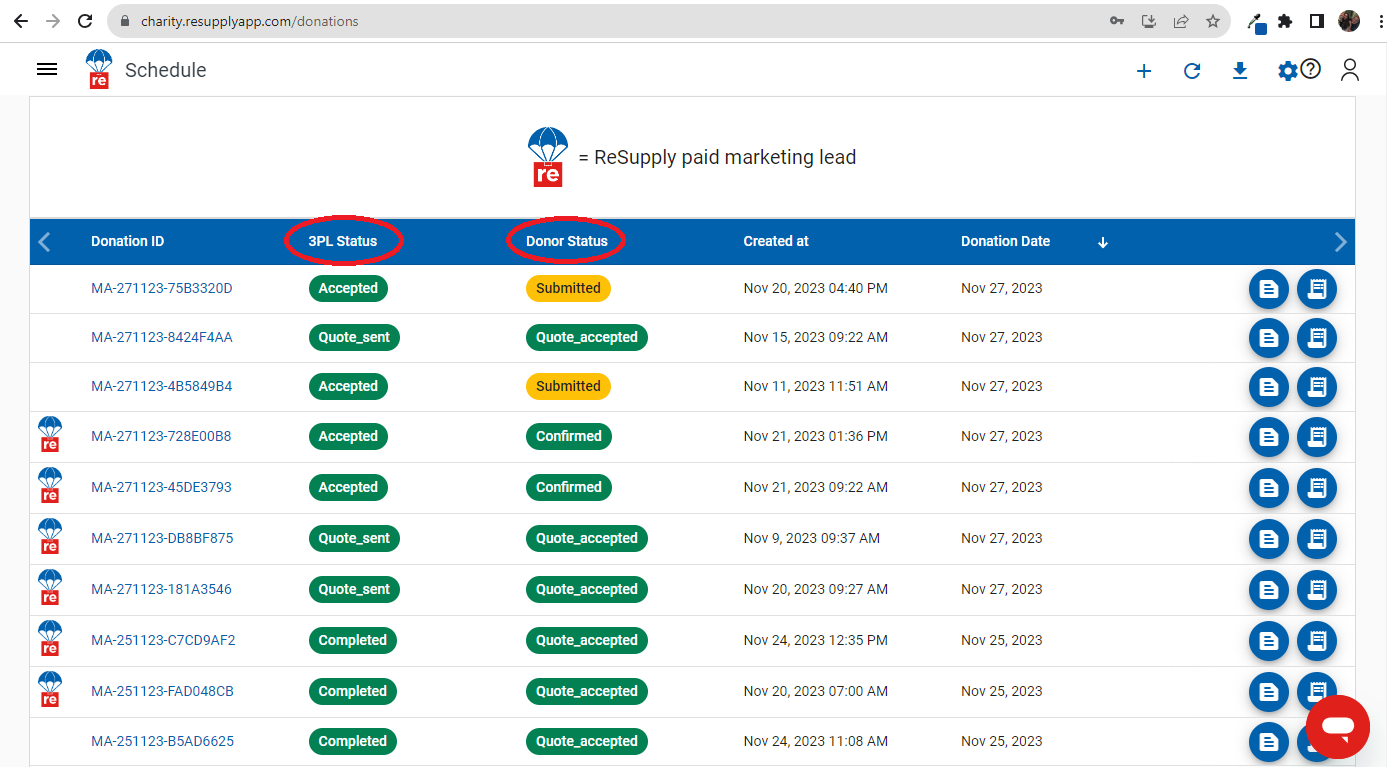
Task: Go to previous columns with left chevron
Action: 44,242
